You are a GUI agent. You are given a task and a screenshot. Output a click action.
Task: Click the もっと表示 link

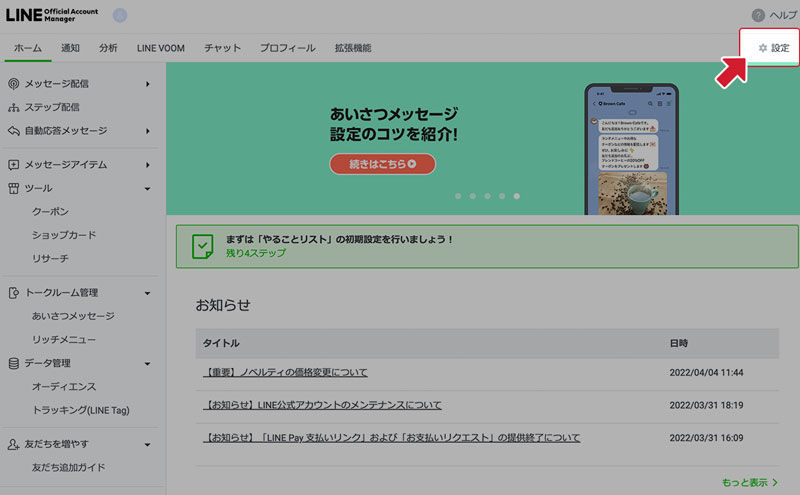[x=745, y=482]
